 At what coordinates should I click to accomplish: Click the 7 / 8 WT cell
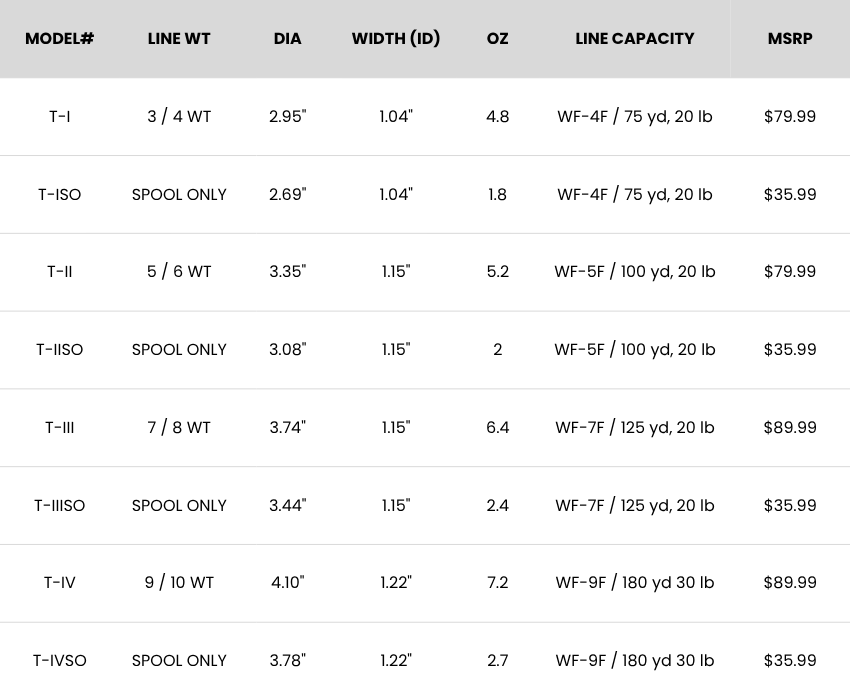point(179,427)
